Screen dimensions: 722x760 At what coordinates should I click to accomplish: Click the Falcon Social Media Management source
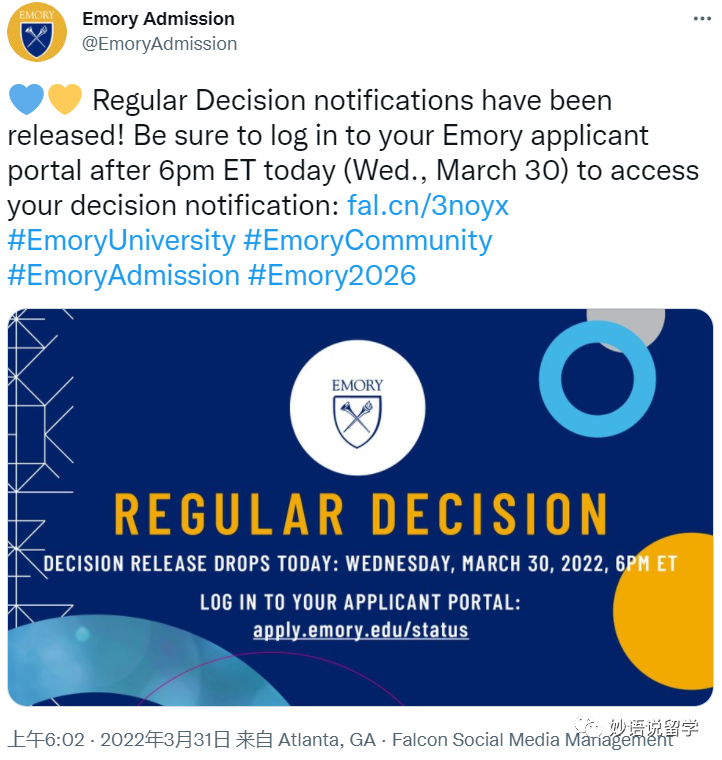(532, 740)
